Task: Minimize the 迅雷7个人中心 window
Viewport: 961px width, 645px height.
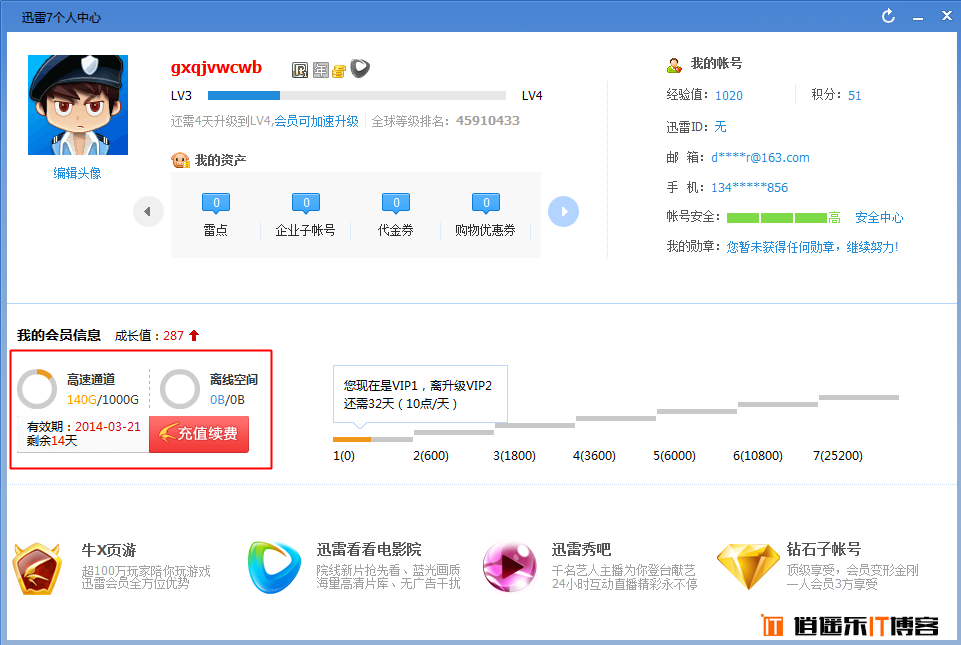Action: click(x=917, y=18)
